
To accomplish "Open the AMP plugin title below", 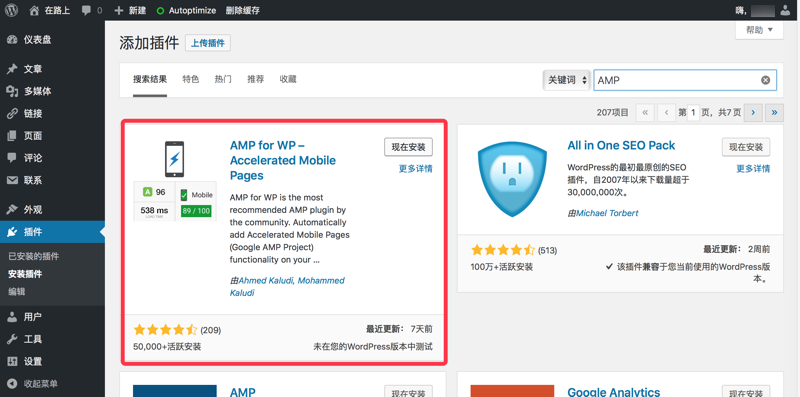I will (242, 392).
